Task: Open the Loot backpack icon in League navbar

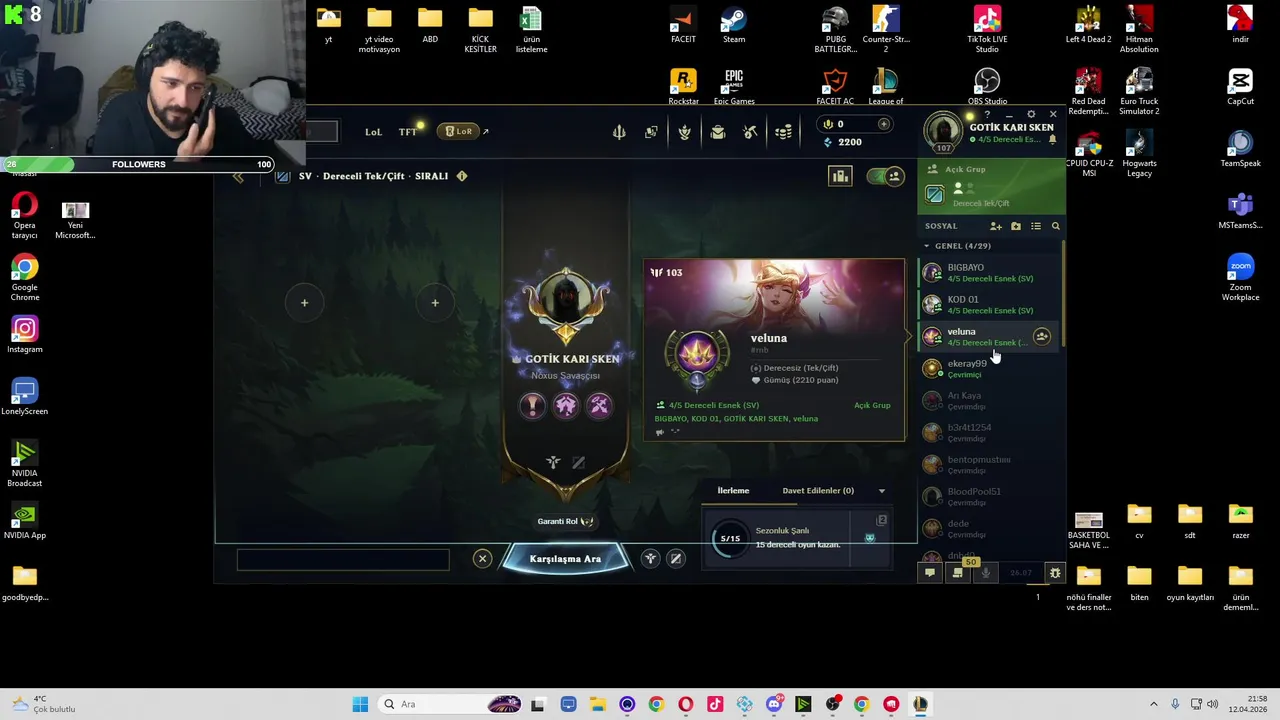Action: (x=717, y=132)
